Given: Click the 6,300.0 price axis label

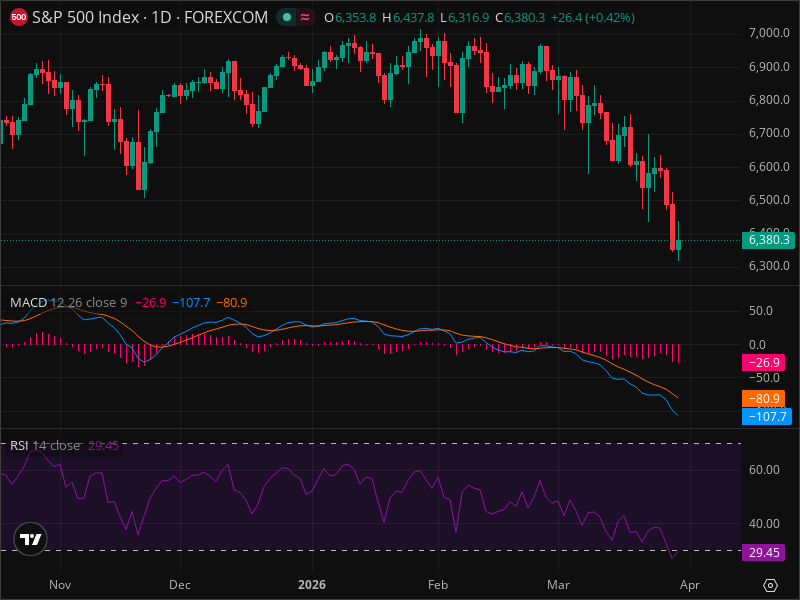Looking at the screenshot, I should click(x=769, y=266).
